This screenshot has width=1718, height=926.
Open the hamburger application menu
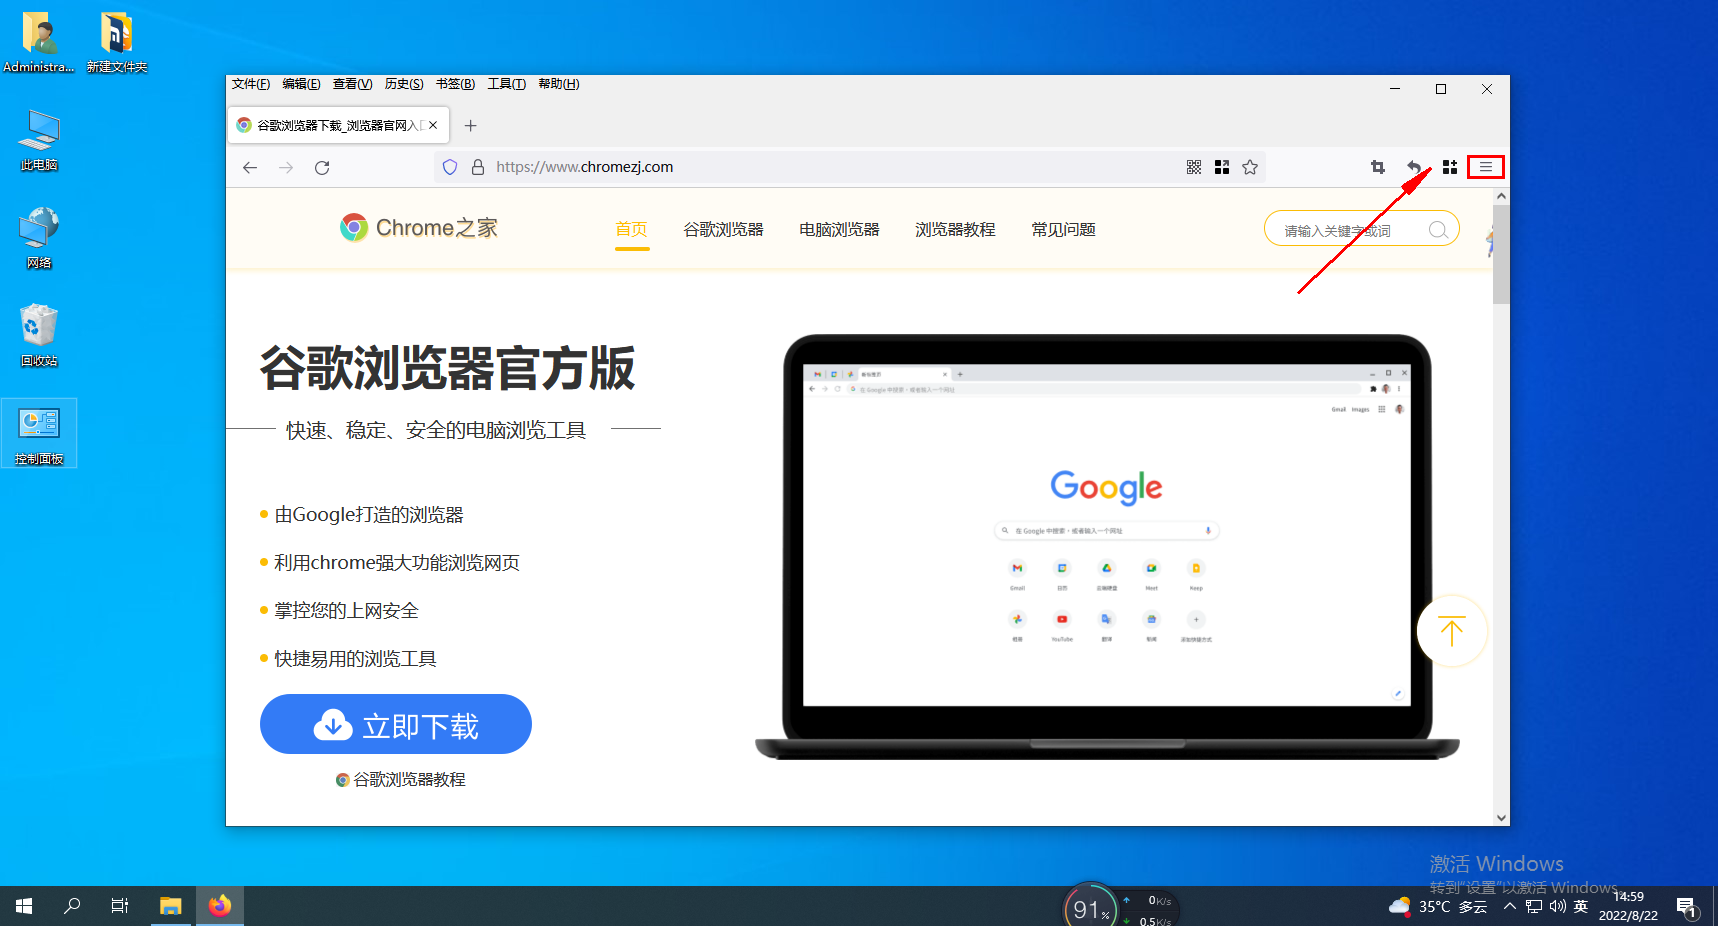click(x=1486, y=167)
